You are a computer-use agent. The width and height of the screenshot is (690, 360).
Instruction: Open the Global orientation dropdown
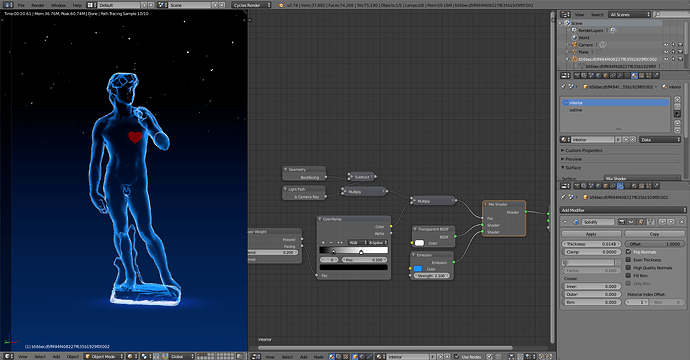click(x=182, y=356)
